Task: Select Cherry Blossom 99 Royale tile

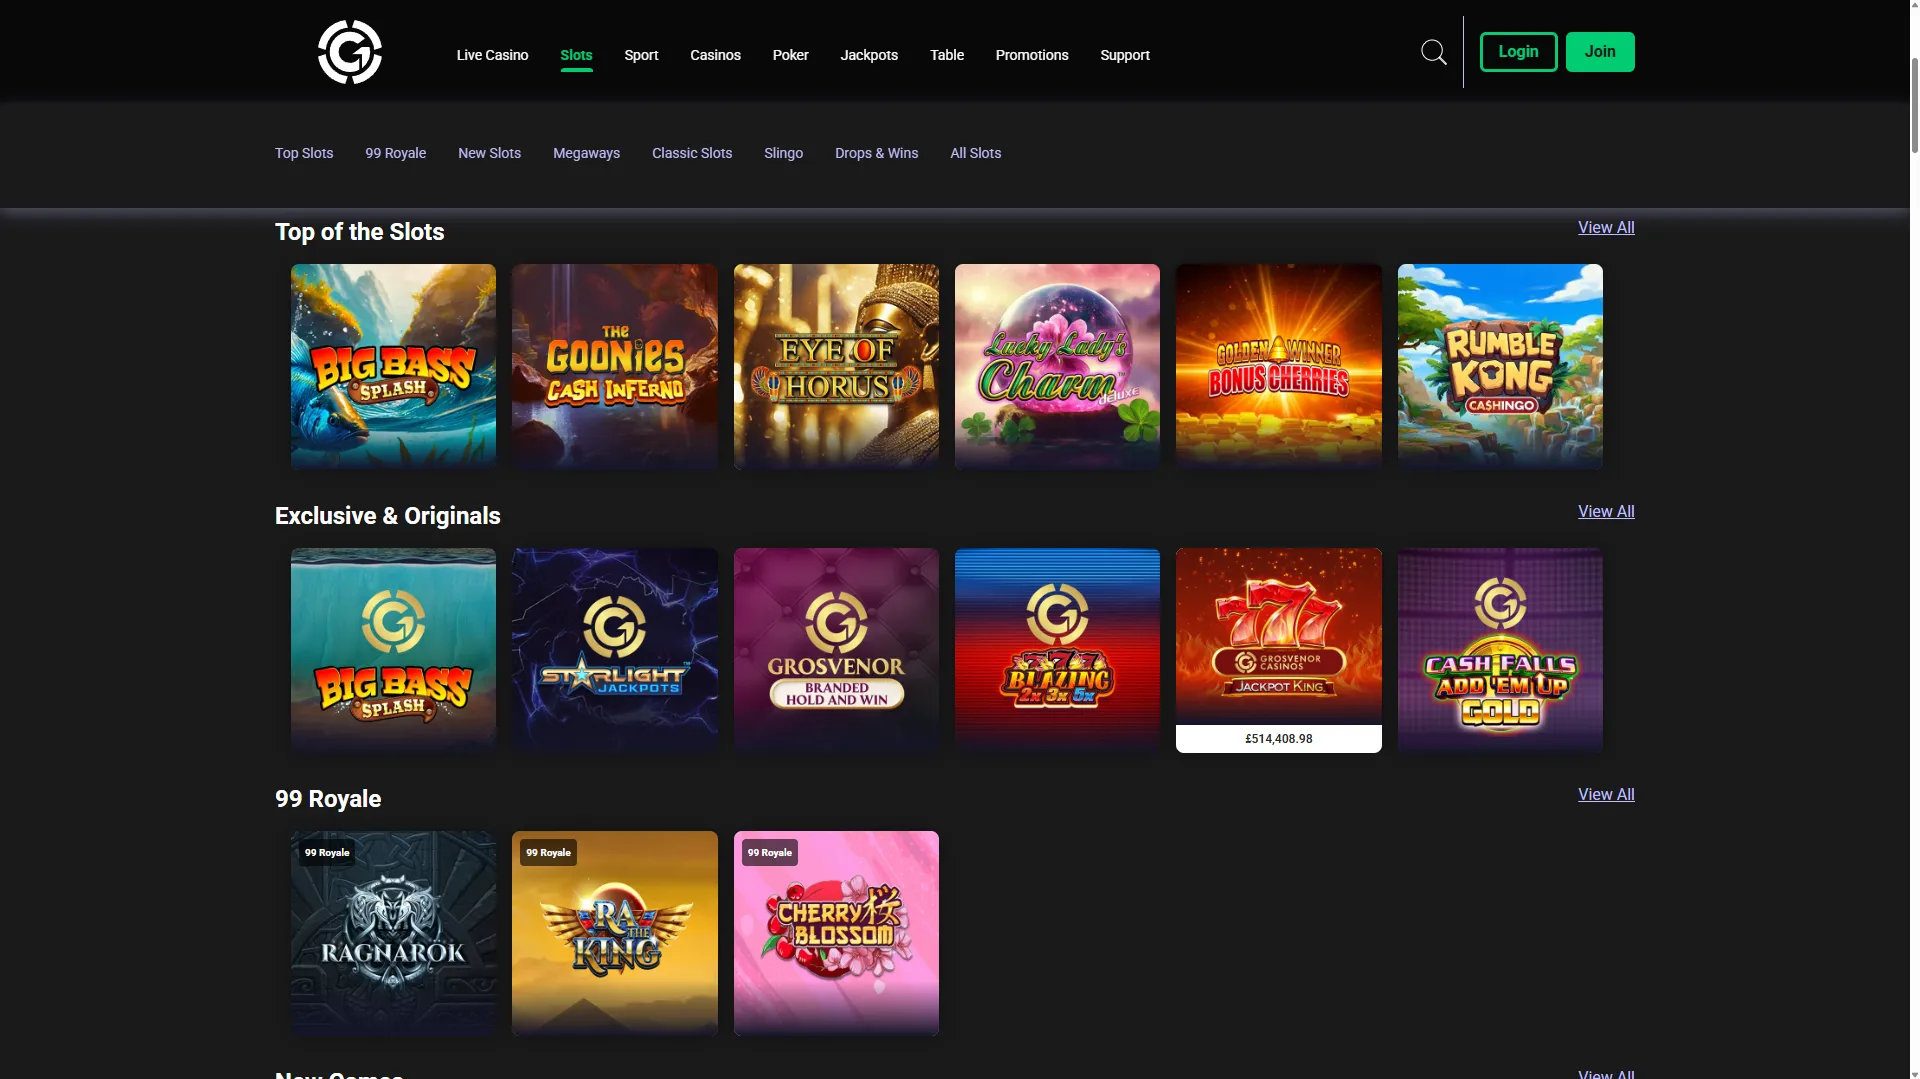Action: 836,933
